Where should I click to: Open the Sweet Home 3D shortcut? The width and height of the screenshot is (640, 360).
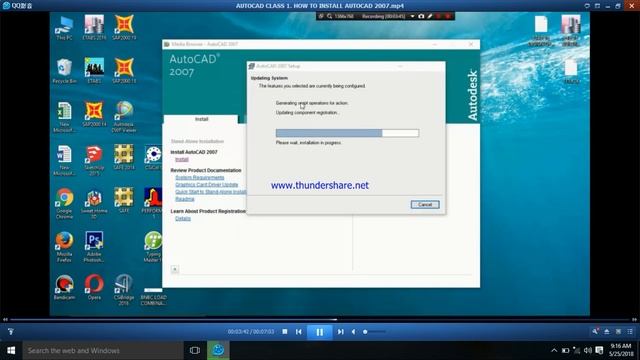(x=94, y=204)
